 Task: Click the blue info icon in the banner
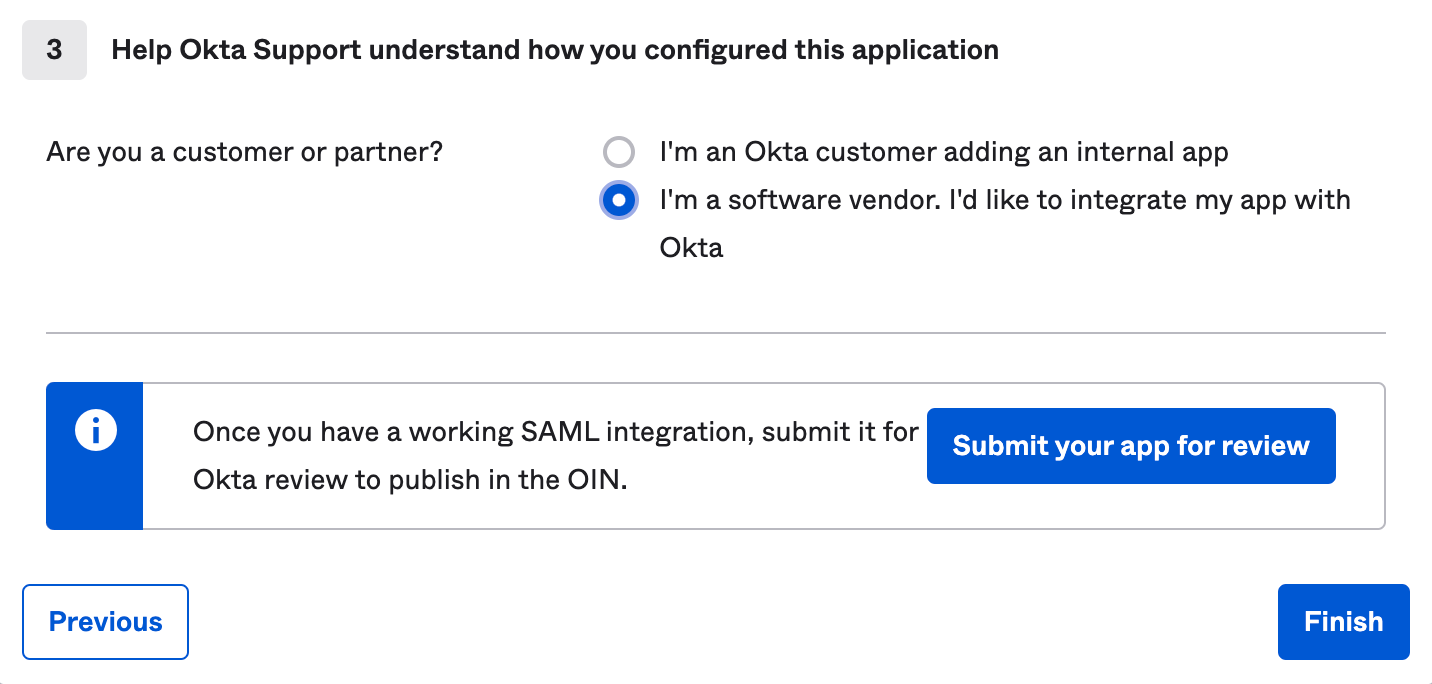point(93,430)
